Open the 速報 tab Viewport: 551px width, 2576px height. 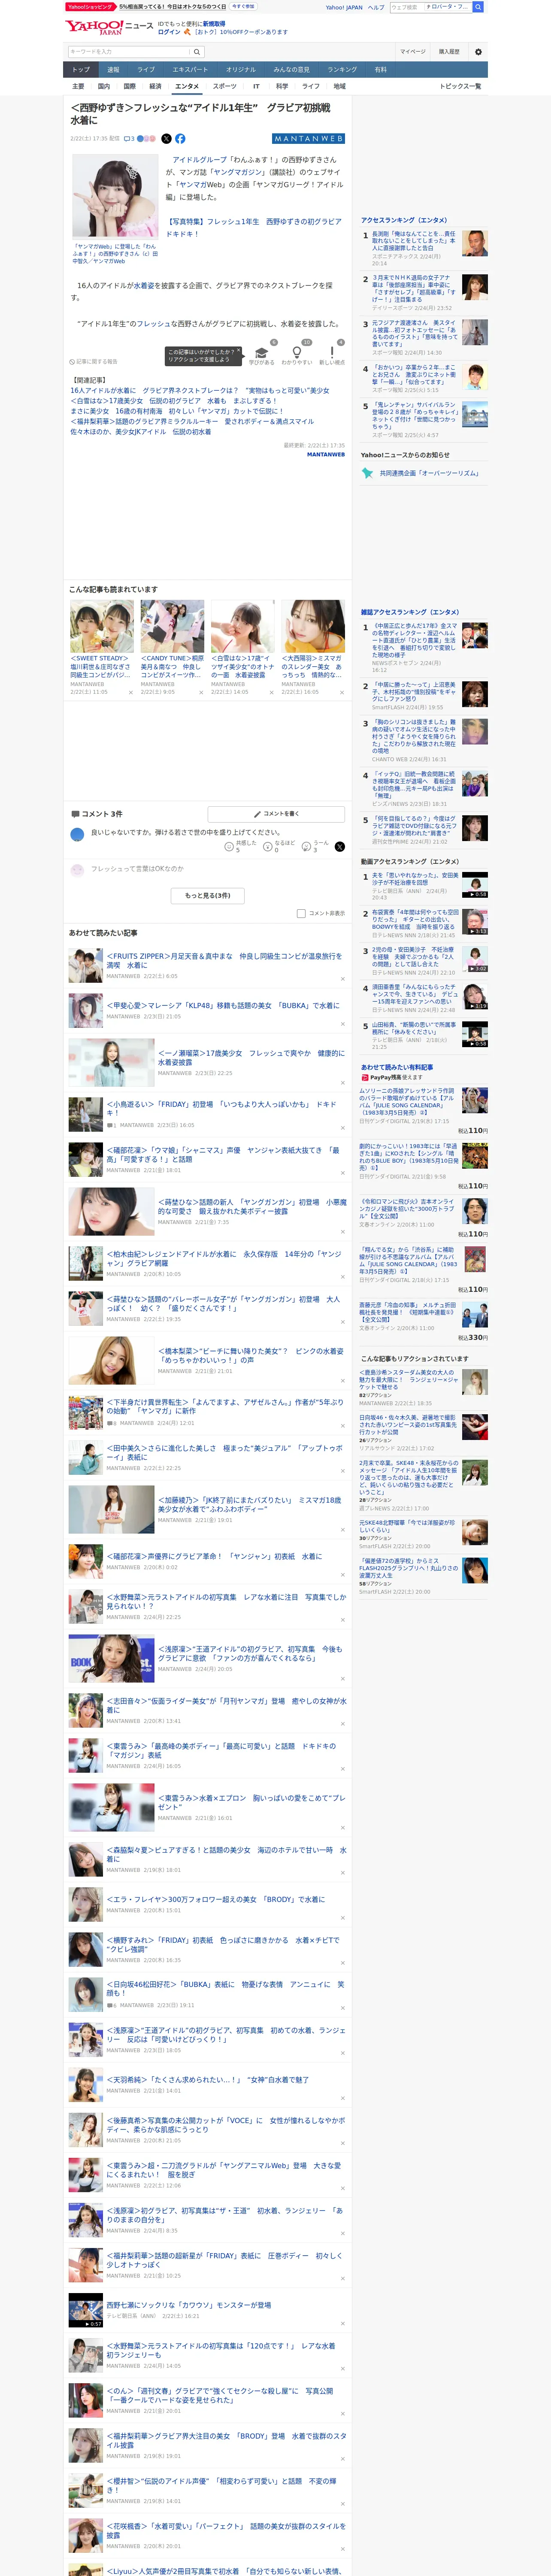tap(113, 69)
